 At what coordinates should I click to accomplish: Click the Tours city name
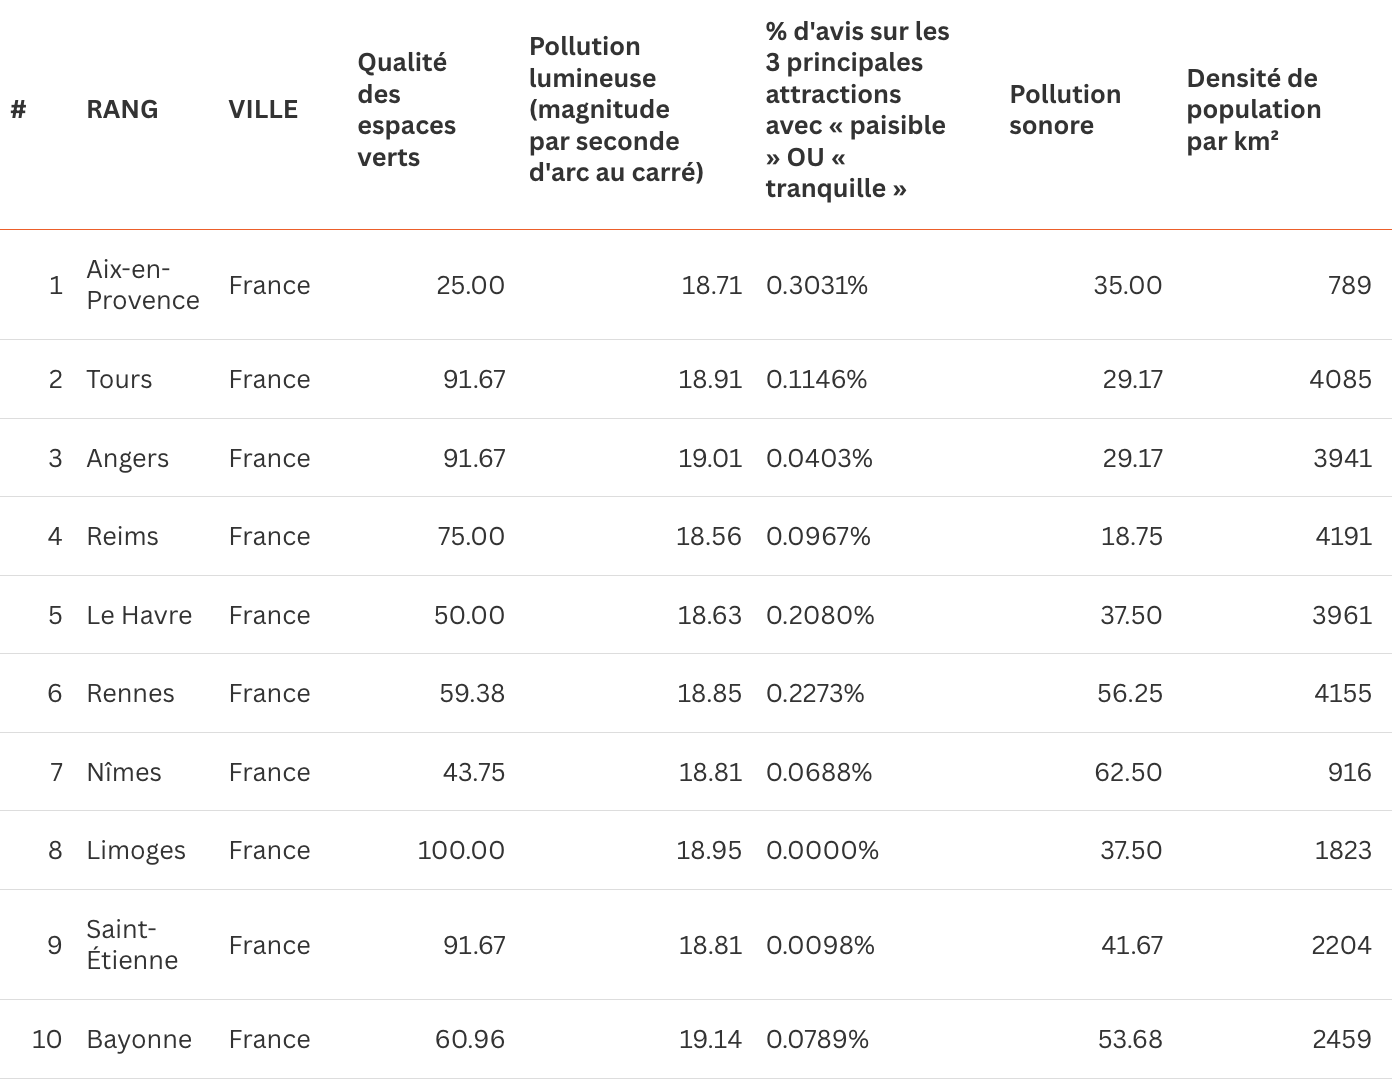119,379
